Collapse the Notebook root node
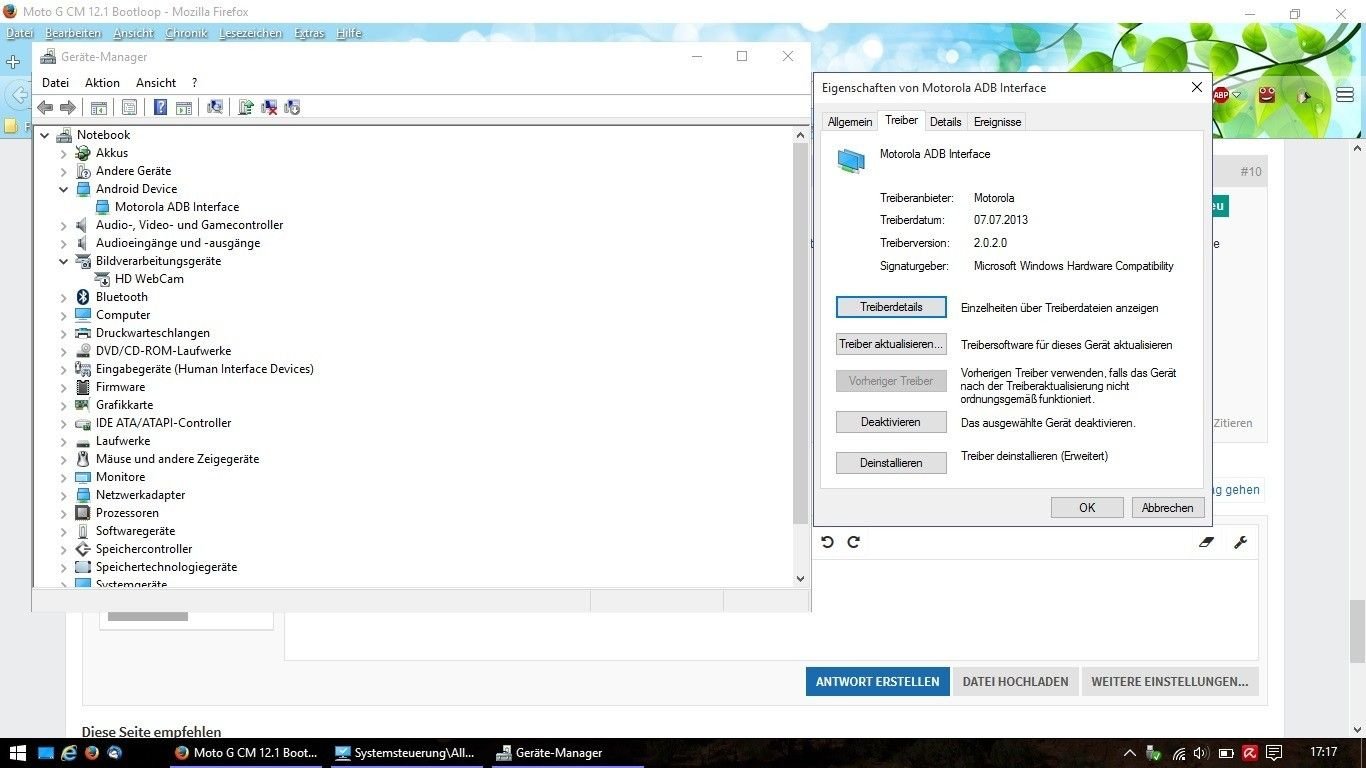1366x768 pixels. point(44,135)
